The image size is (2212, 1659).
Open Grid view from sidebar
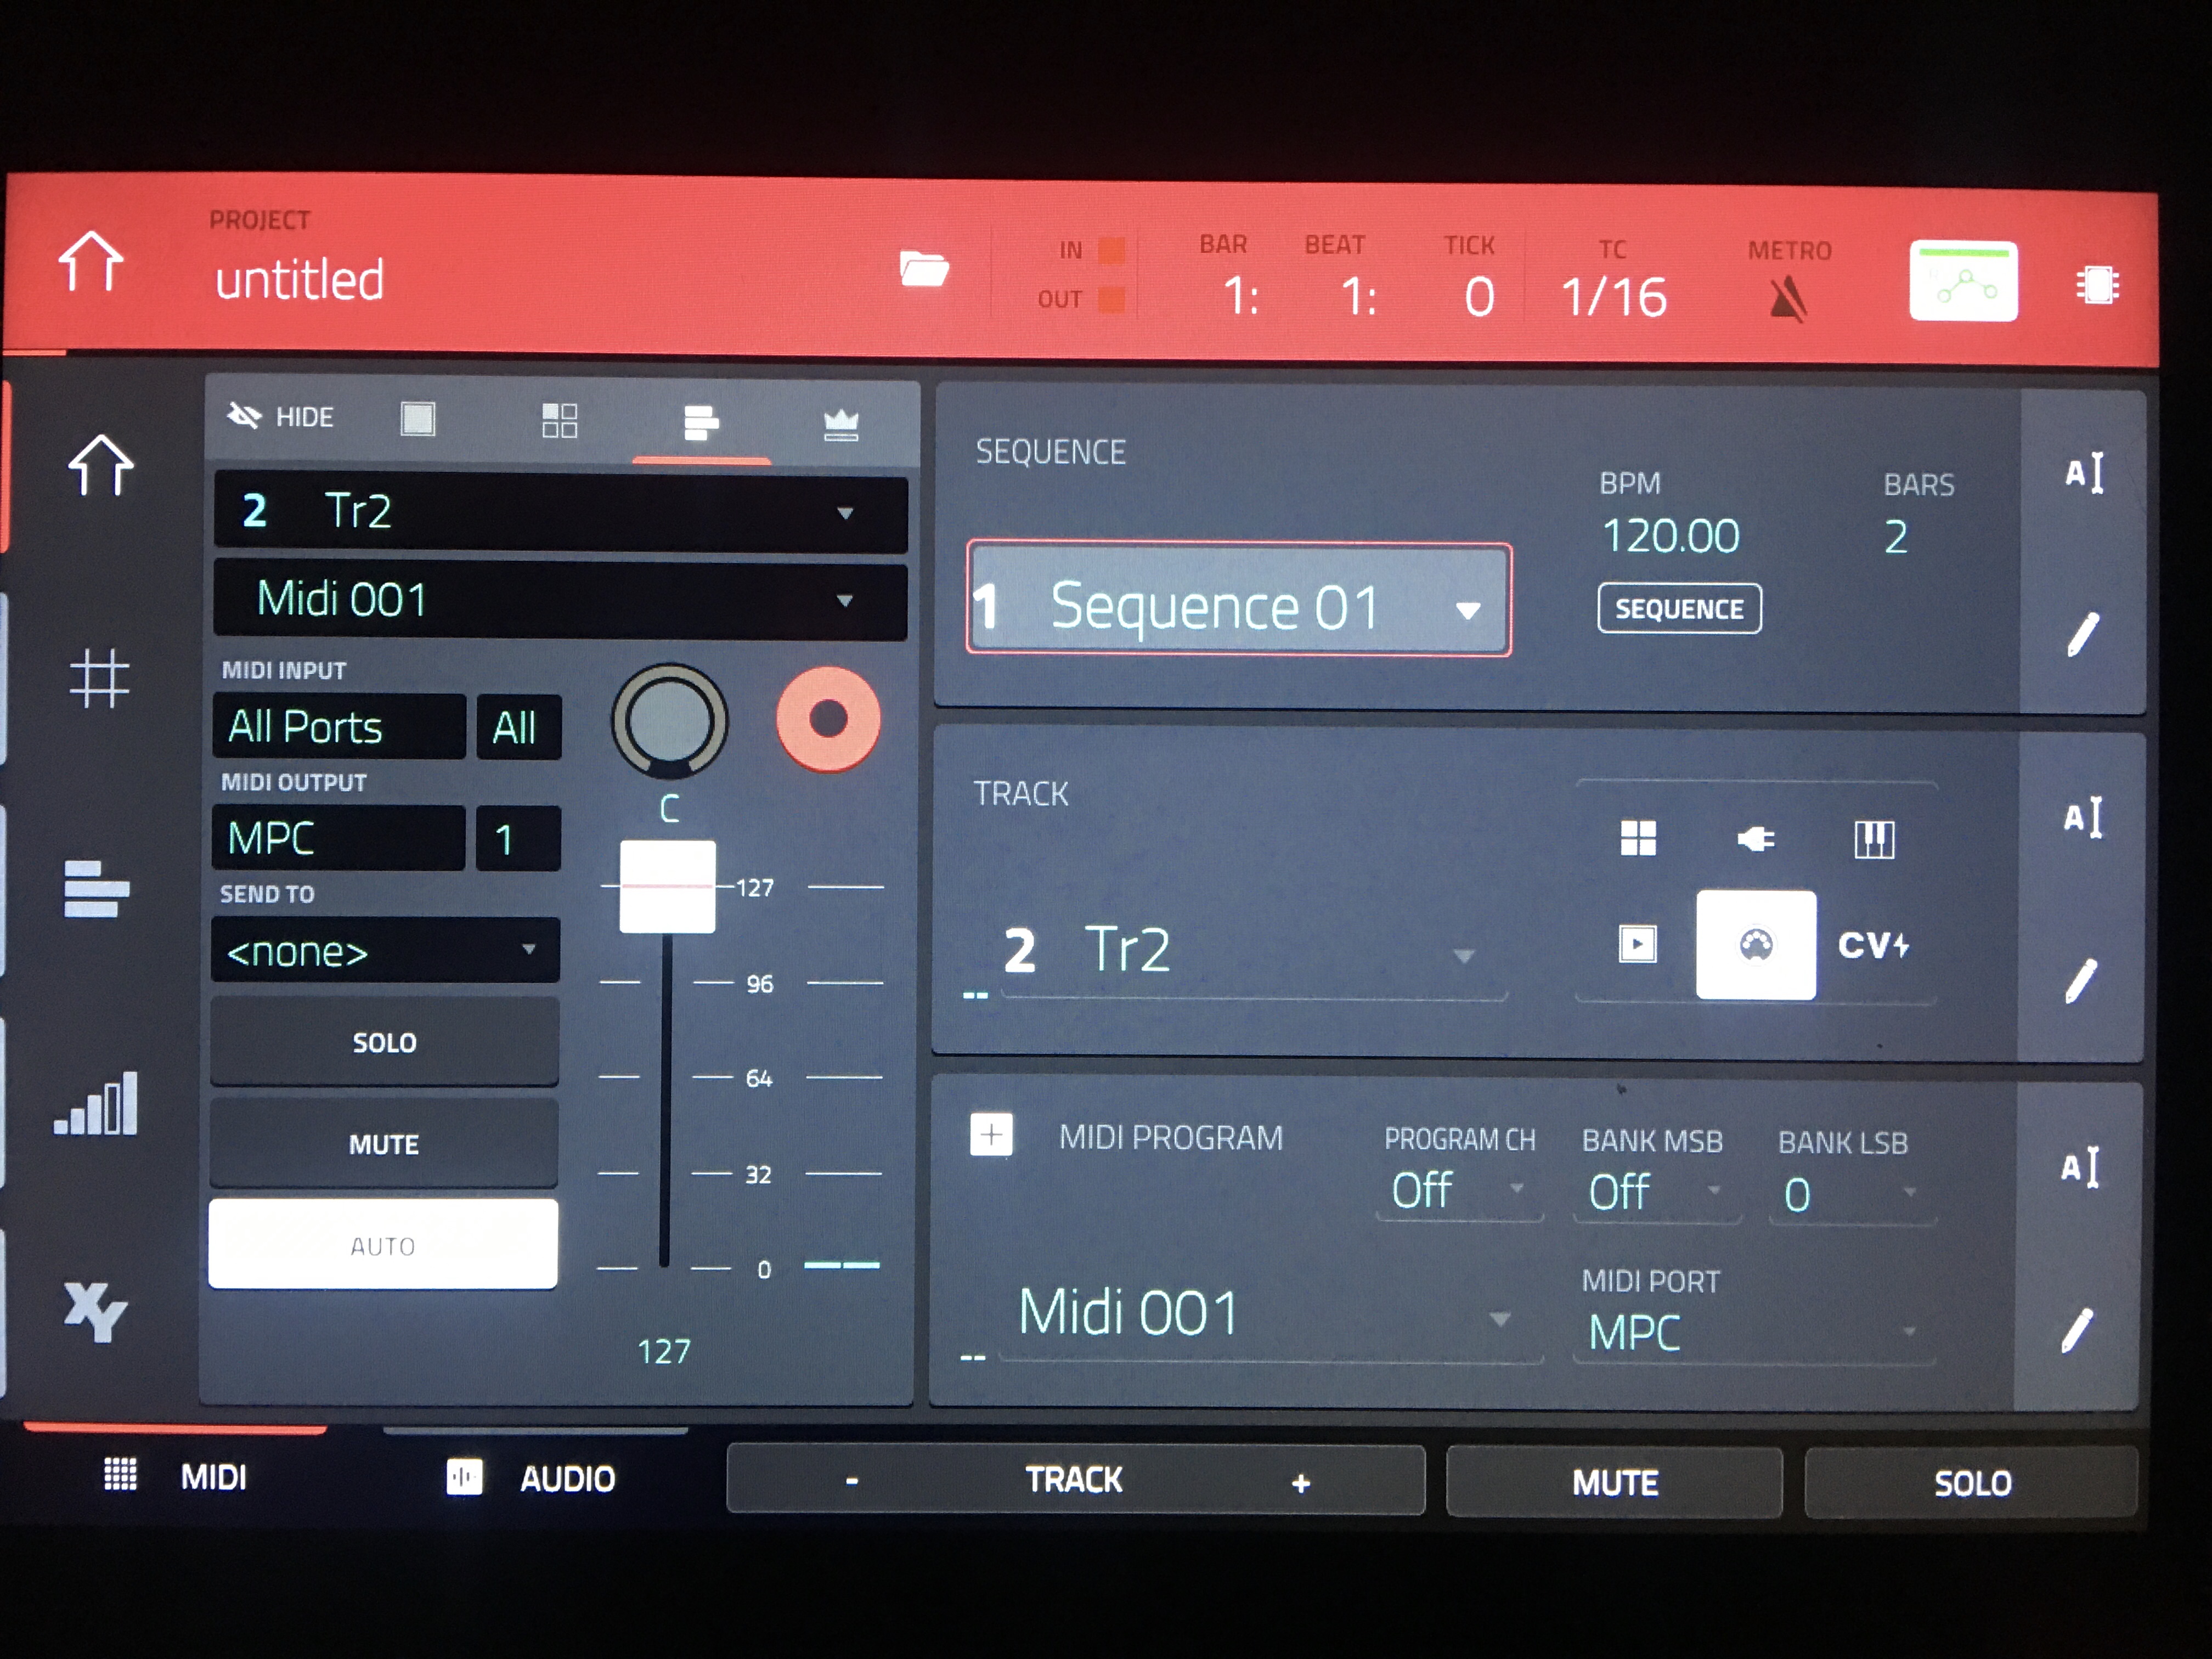point(99,678)
